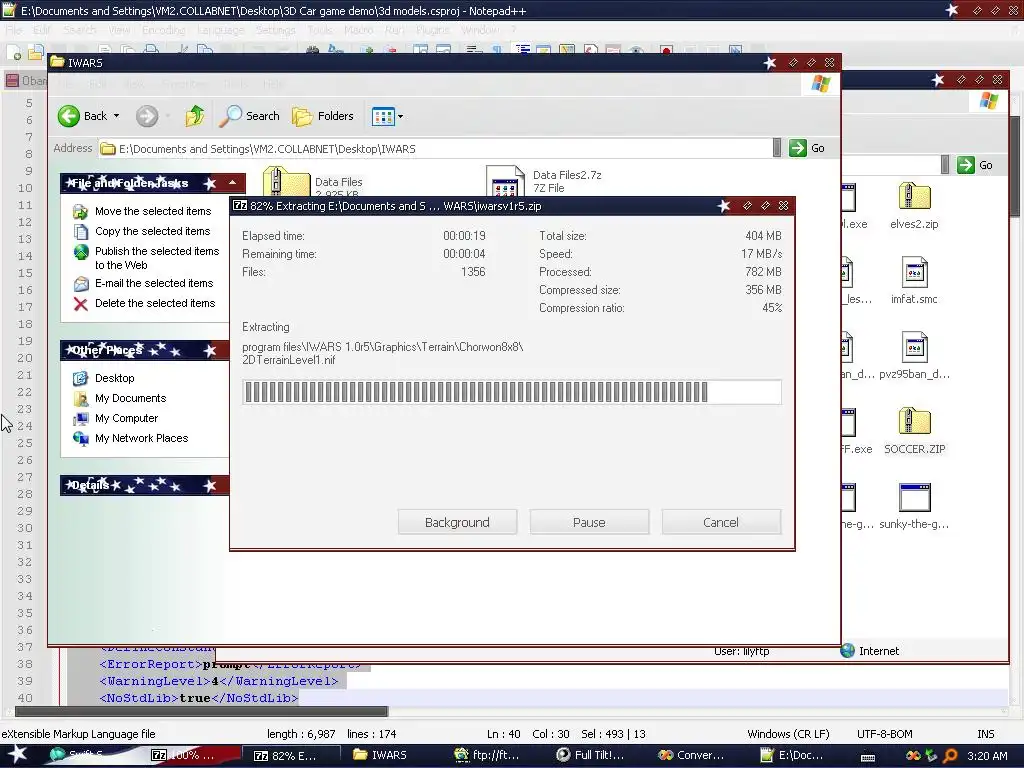Open My Network Places from Other Places
The width and height of the screenshot is (1024, 768).
pos(141,438)
